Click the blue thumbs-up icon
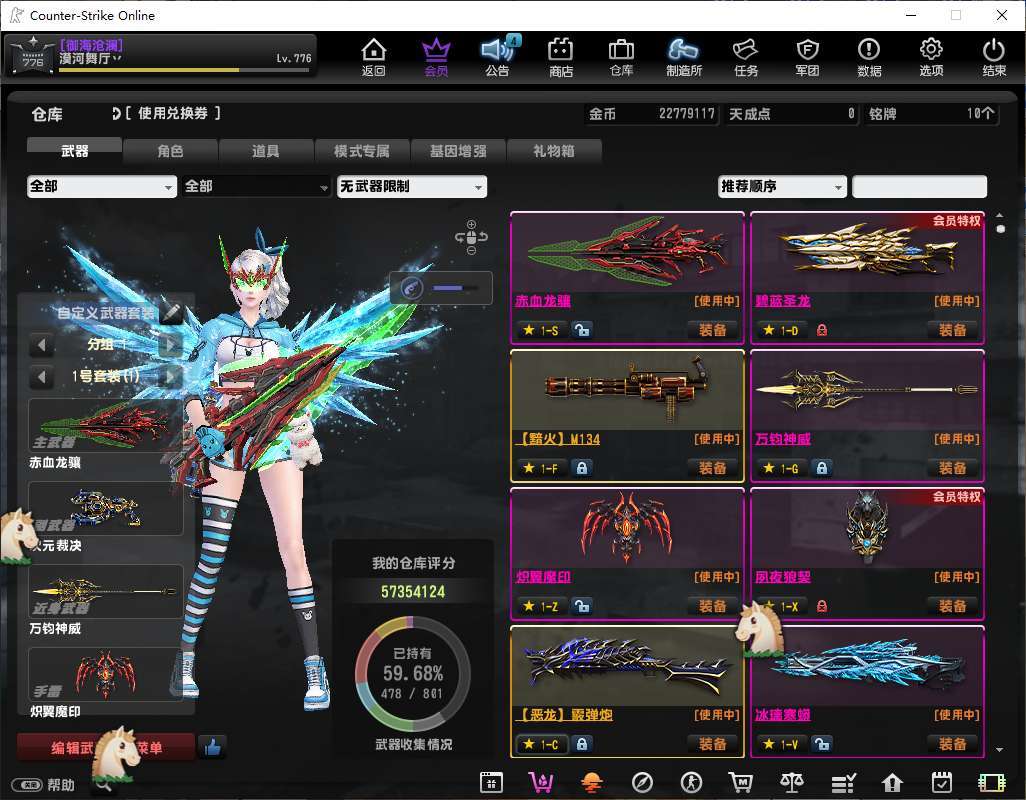1026x800 pixels. tap(212, 746)
